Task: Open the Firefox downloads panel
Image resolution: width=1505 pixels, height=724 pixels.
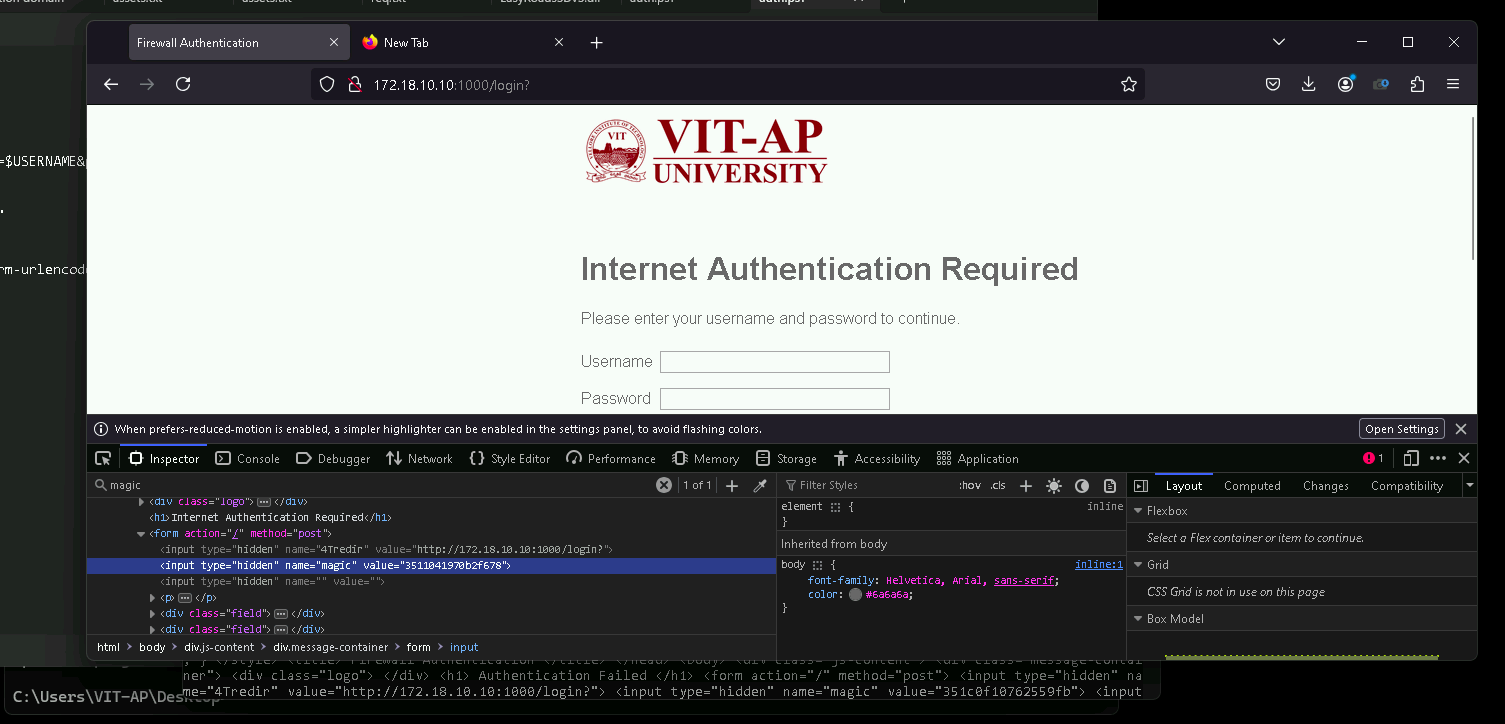Action: click(x=1308, y=85)
